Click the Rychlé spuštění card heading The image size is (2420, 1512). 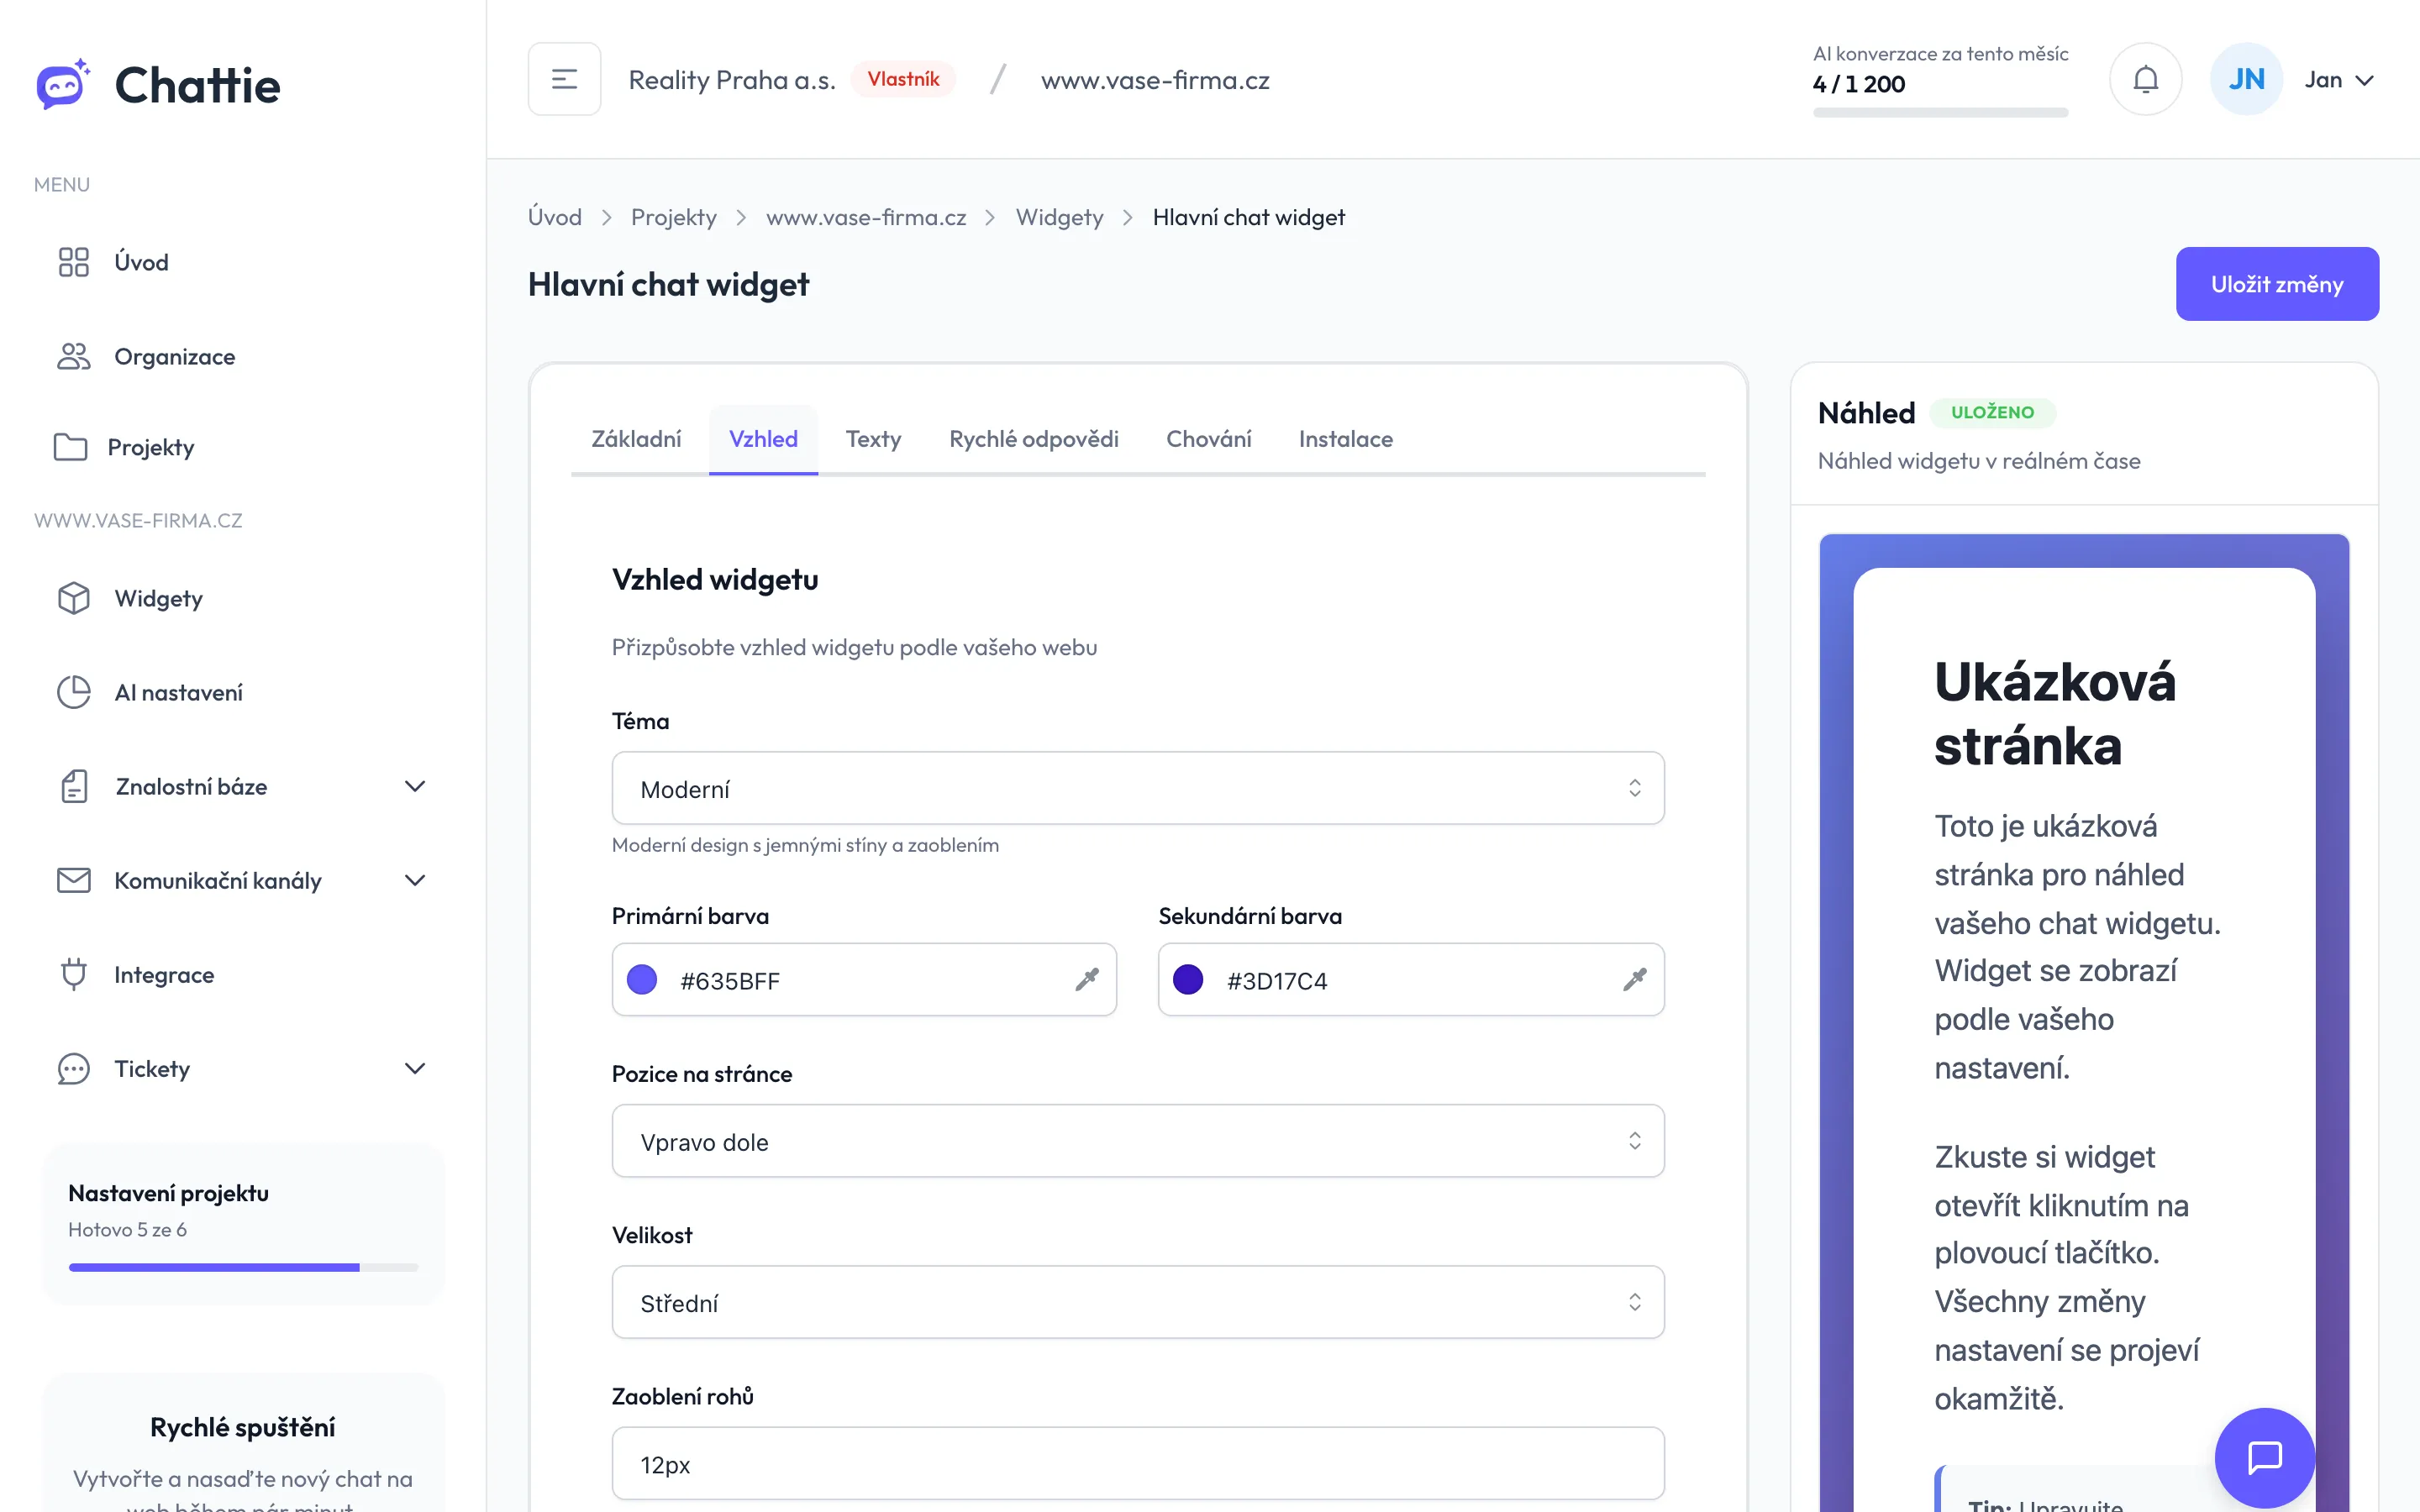tap(243, 1427)
